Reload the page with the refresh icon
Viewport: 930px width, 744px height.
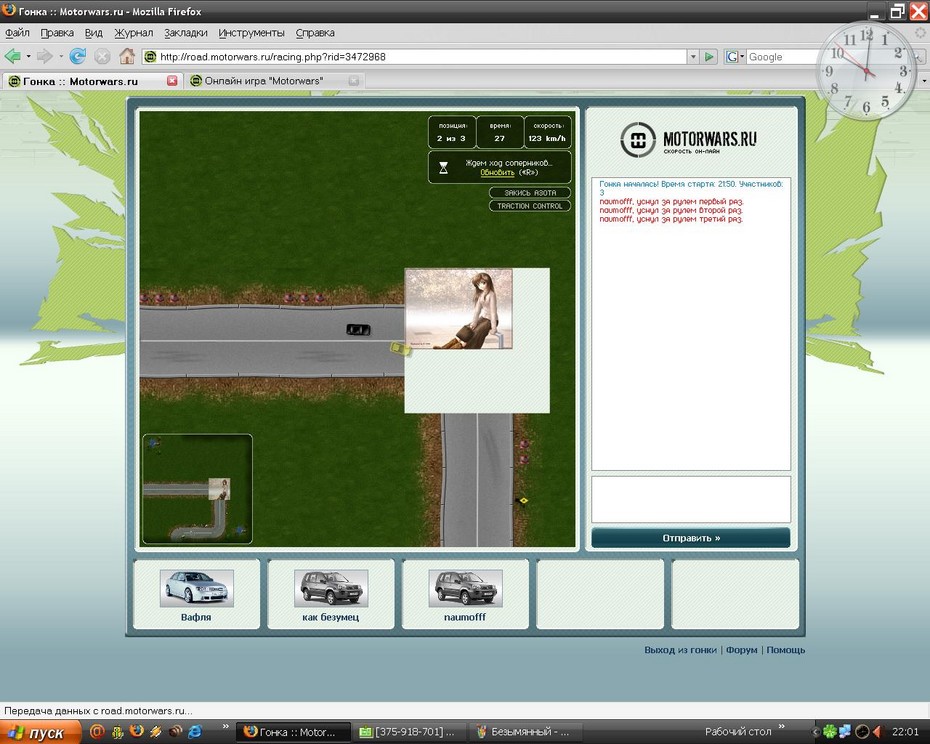(x=78, y=56)
